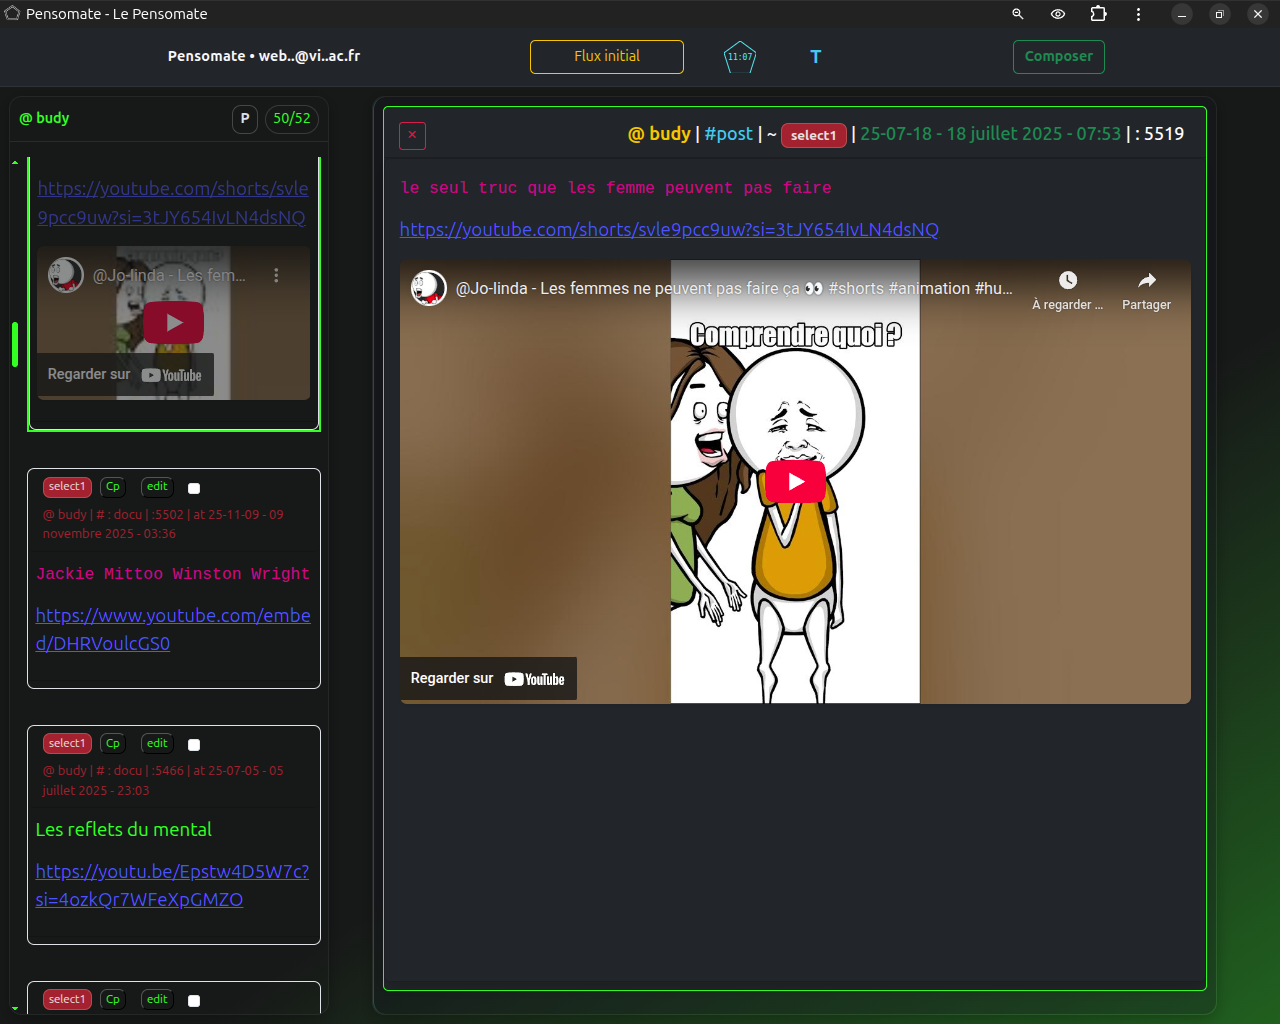Open the YouTube shorts link in post 5519
Viewport: 1280px width, 1024px height.
click(x=669, y=229)
